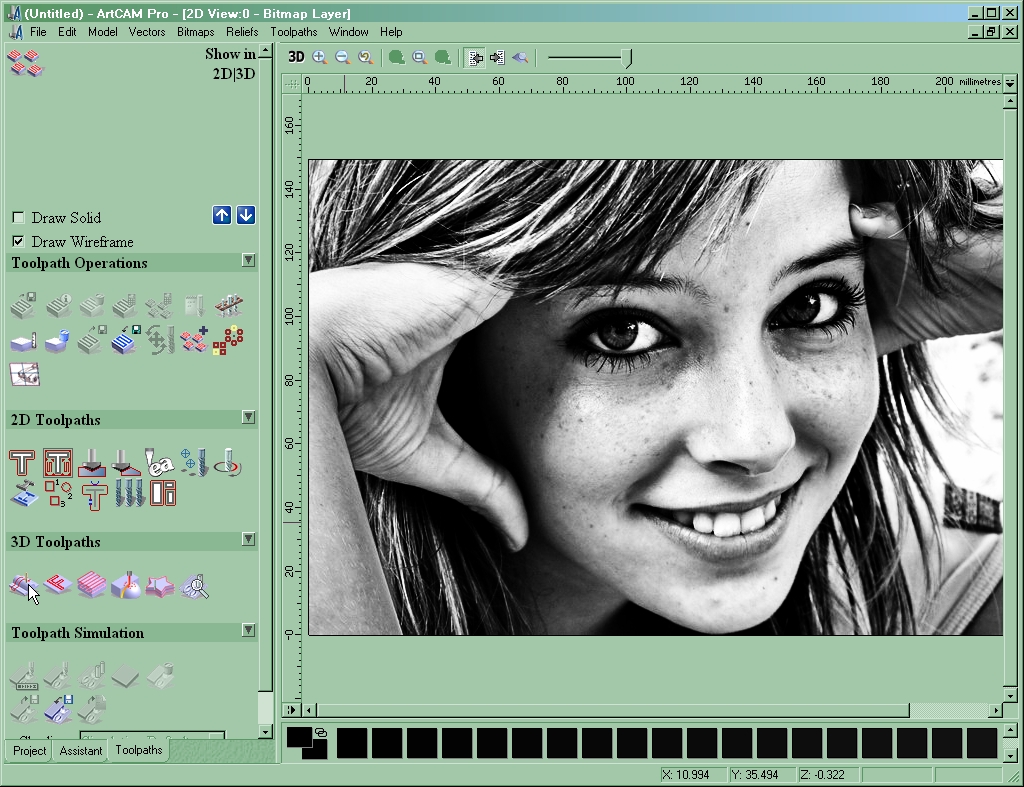
Task: Select the Profile with bridges T icon
Action: coord(95,495)
